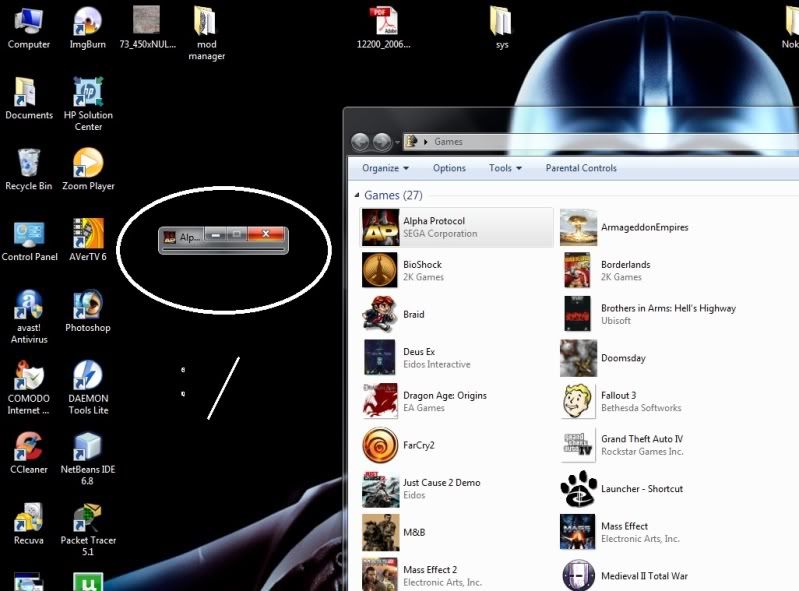Screen dimensions: 799x591
Task: Select Borderlands game icon
Action: 577,271
